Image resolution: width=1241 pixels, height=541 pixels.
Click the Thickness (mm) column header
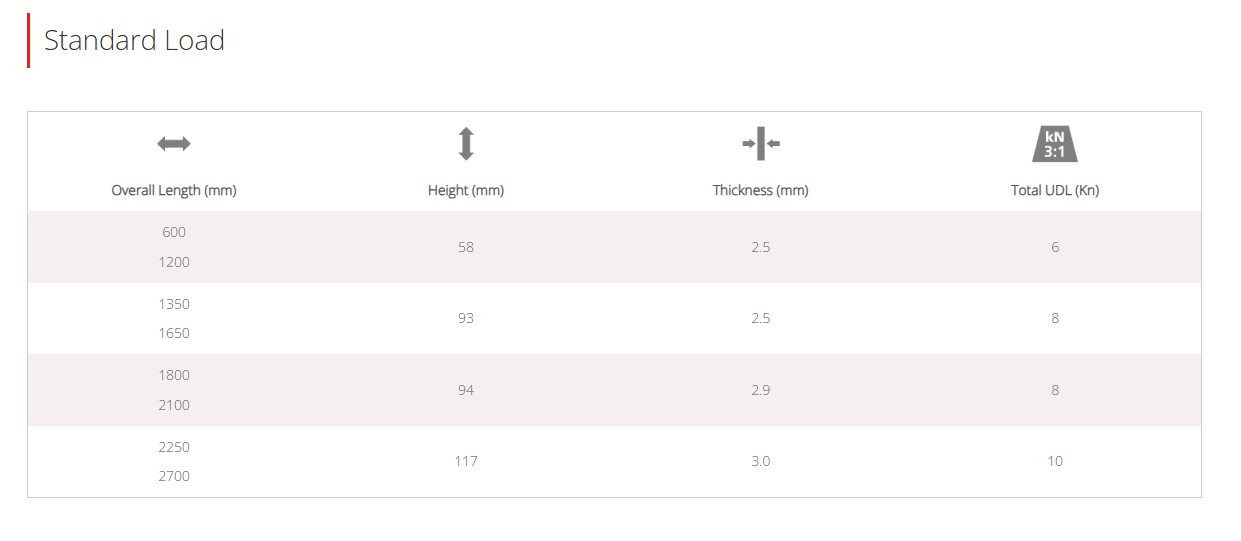click(761, 190)
